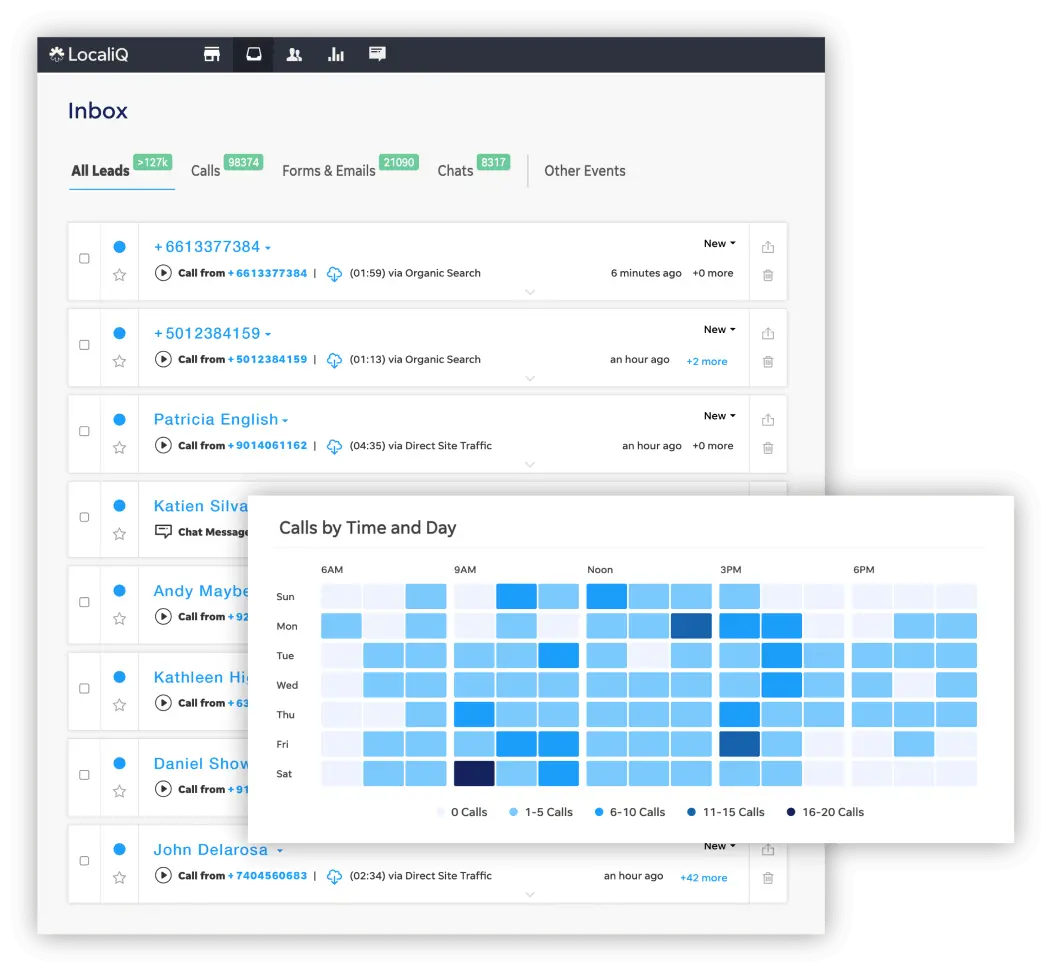Open the +6613377384 contact name dropdown

268,248
